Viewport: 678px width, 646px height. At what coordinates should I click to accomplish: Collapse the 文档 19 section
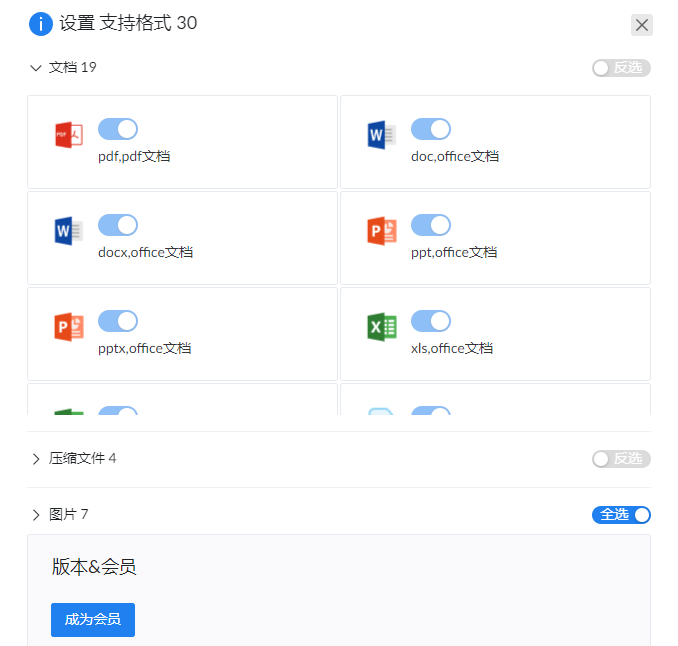coord(36,68)
